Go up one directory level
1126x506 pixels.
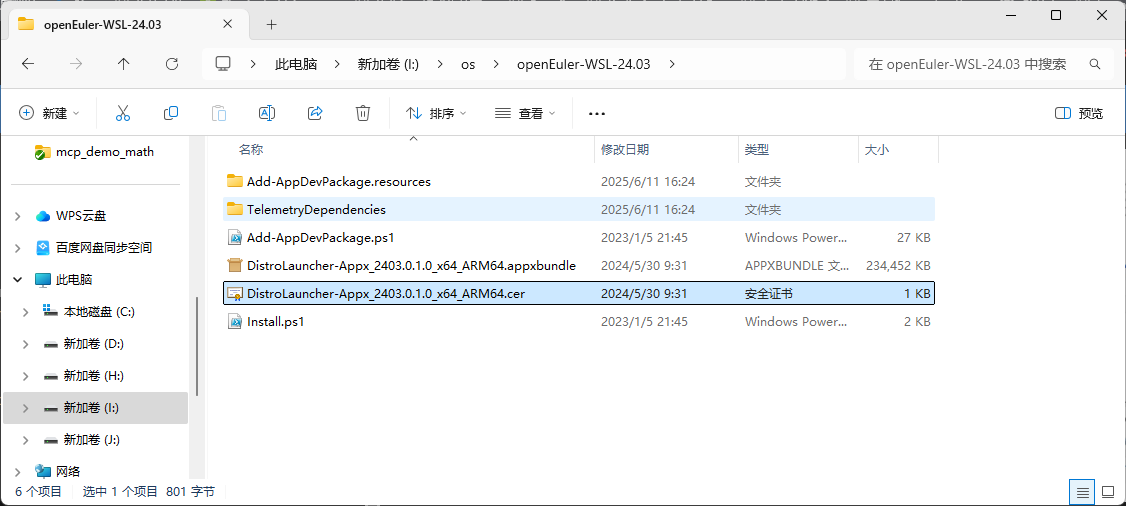[123, 64]
